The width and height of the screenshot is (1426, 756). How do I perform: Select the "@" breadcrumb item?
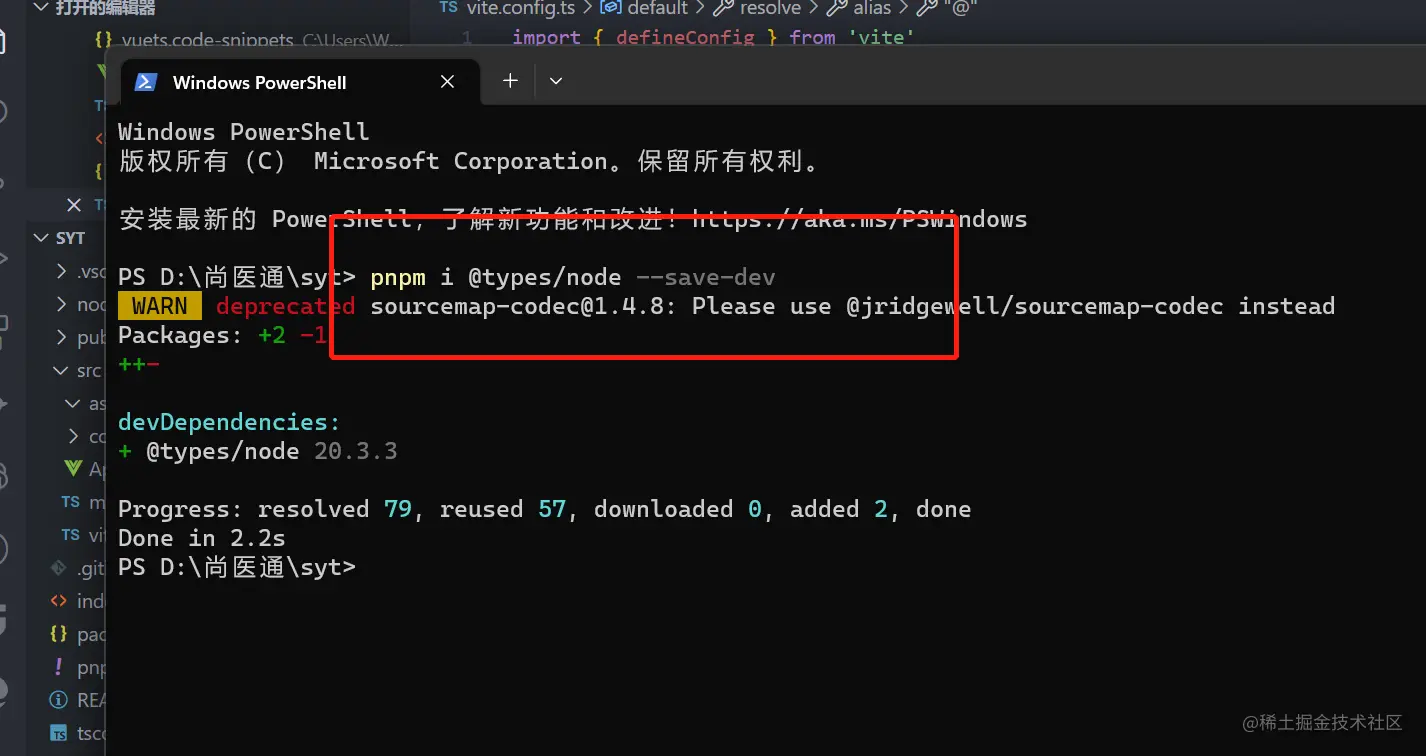click(960, 8)
